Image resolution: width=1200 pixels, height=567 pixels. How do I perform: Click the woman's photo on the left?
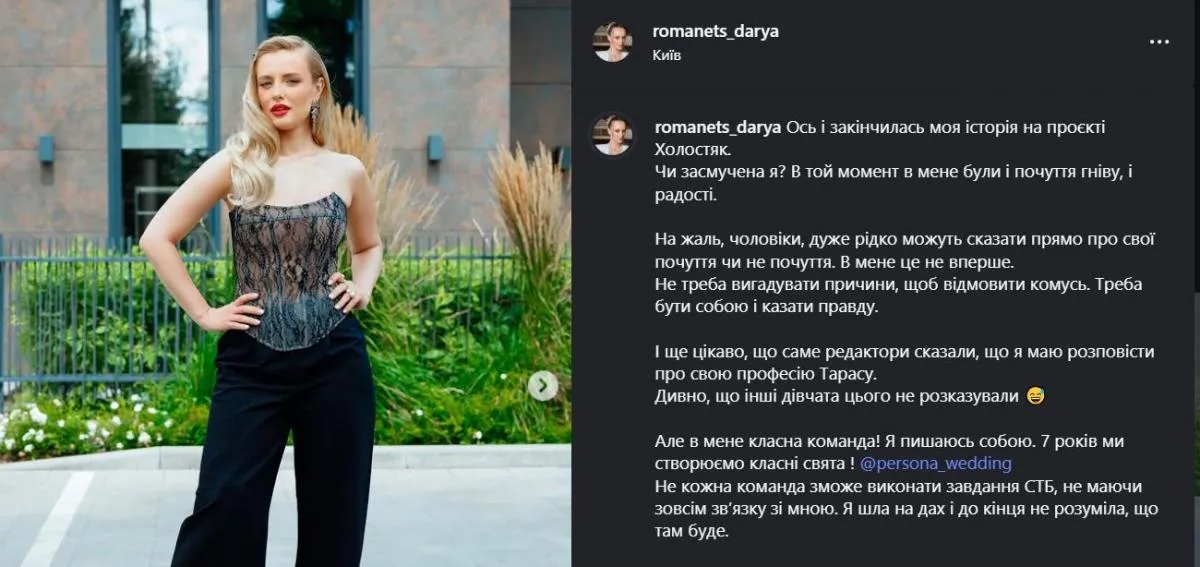pos(286,283)
